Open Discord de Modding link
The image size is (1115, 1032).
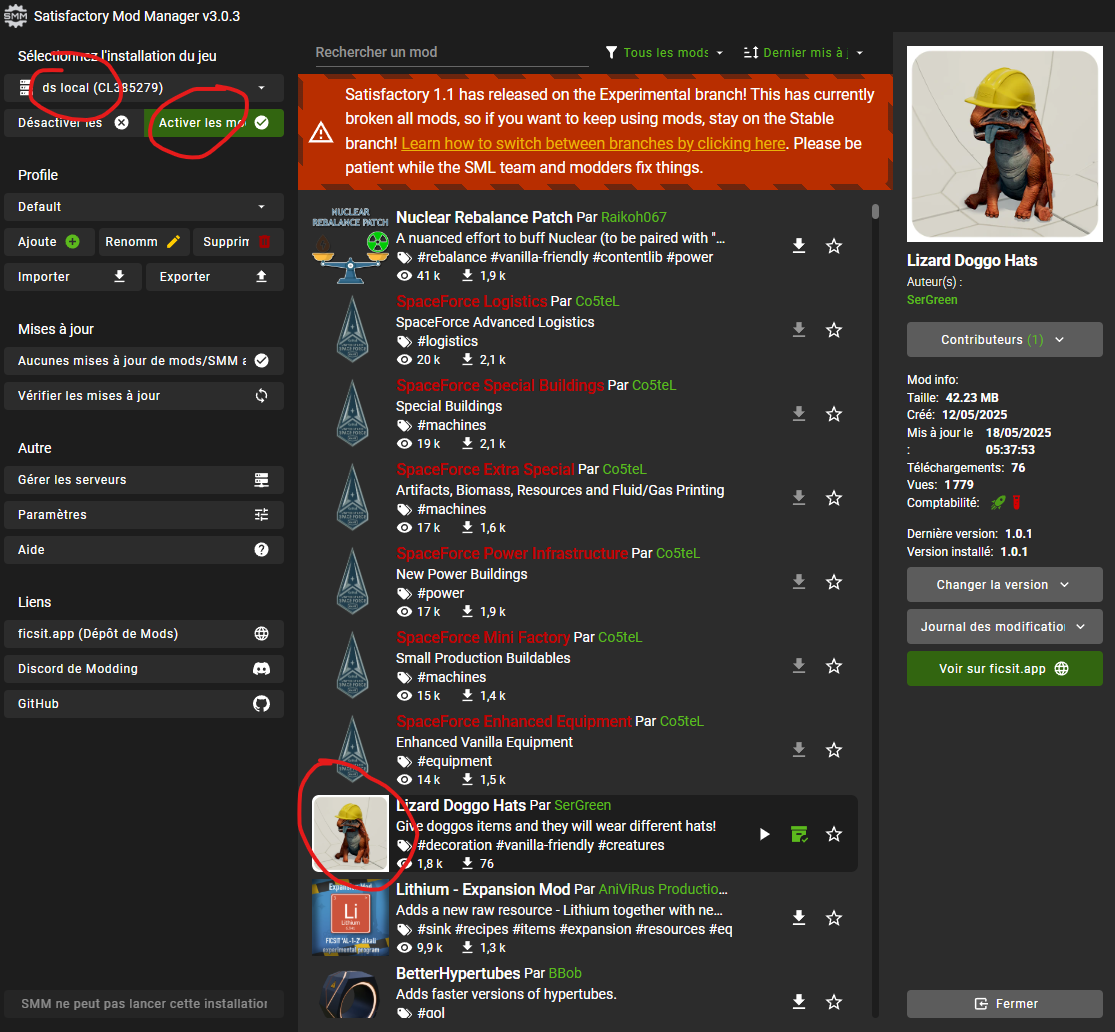click(x=144, y=669)
